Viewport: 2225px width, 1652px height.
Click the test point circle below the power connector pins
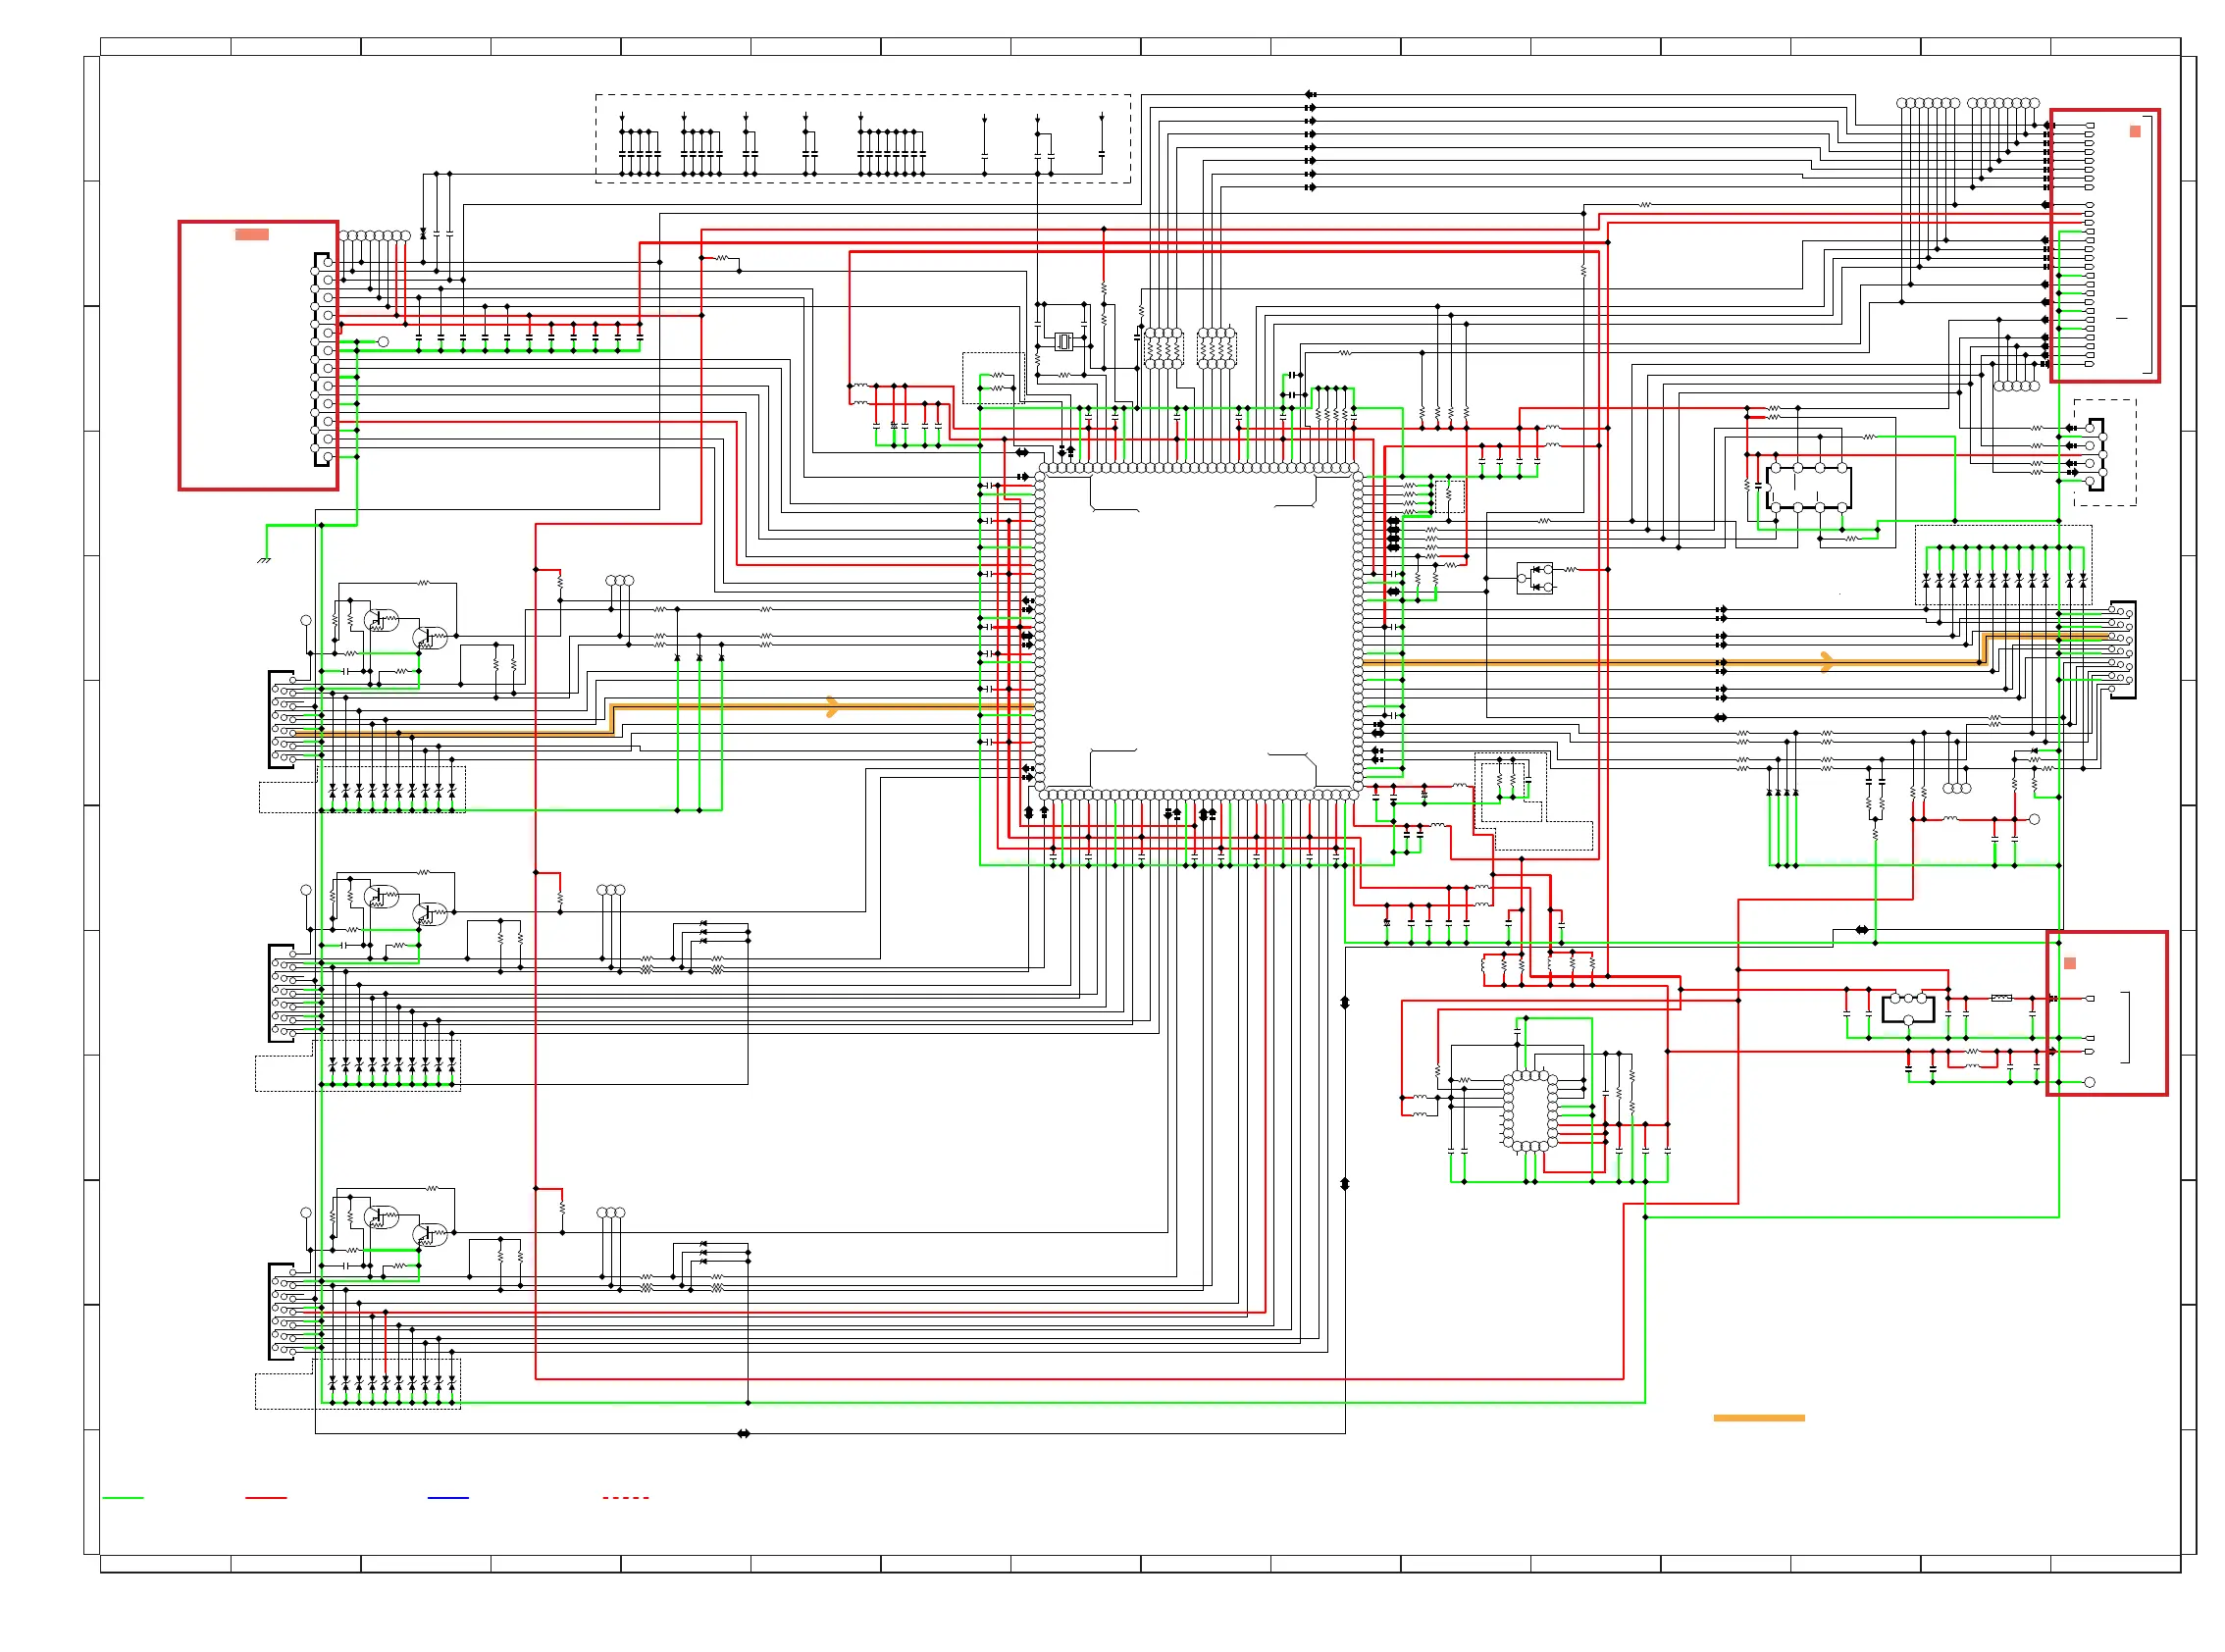(x=2089, y=1082)
